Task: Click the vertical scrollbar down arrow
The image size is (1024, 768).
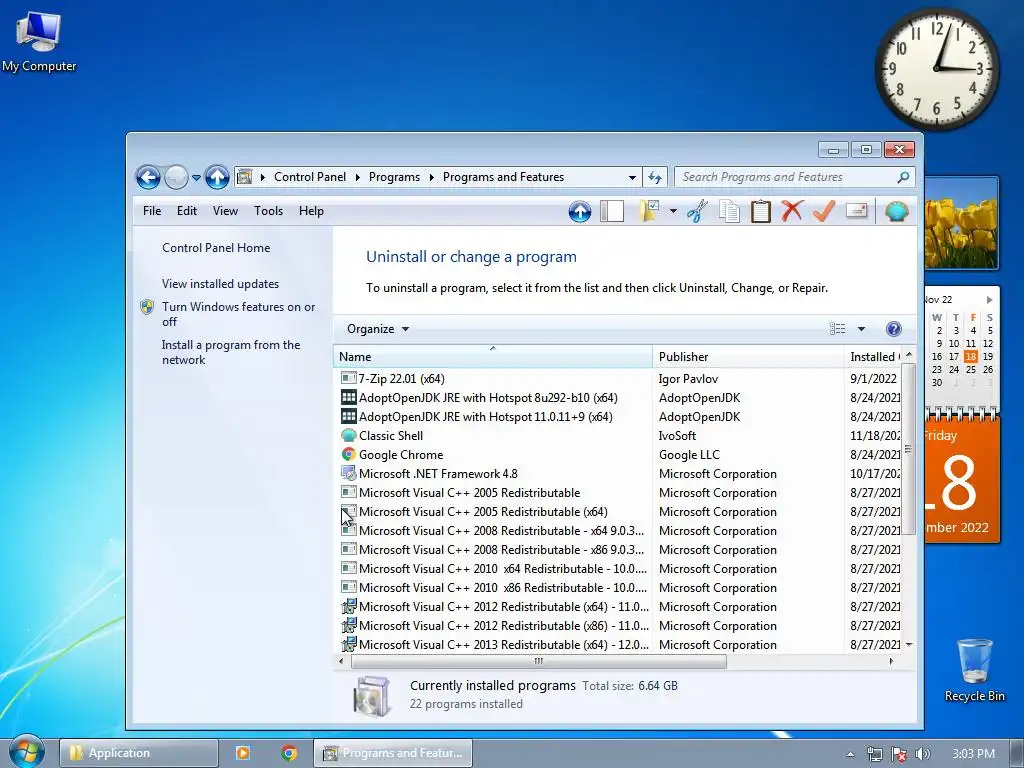Action: [x=908, y=645]
